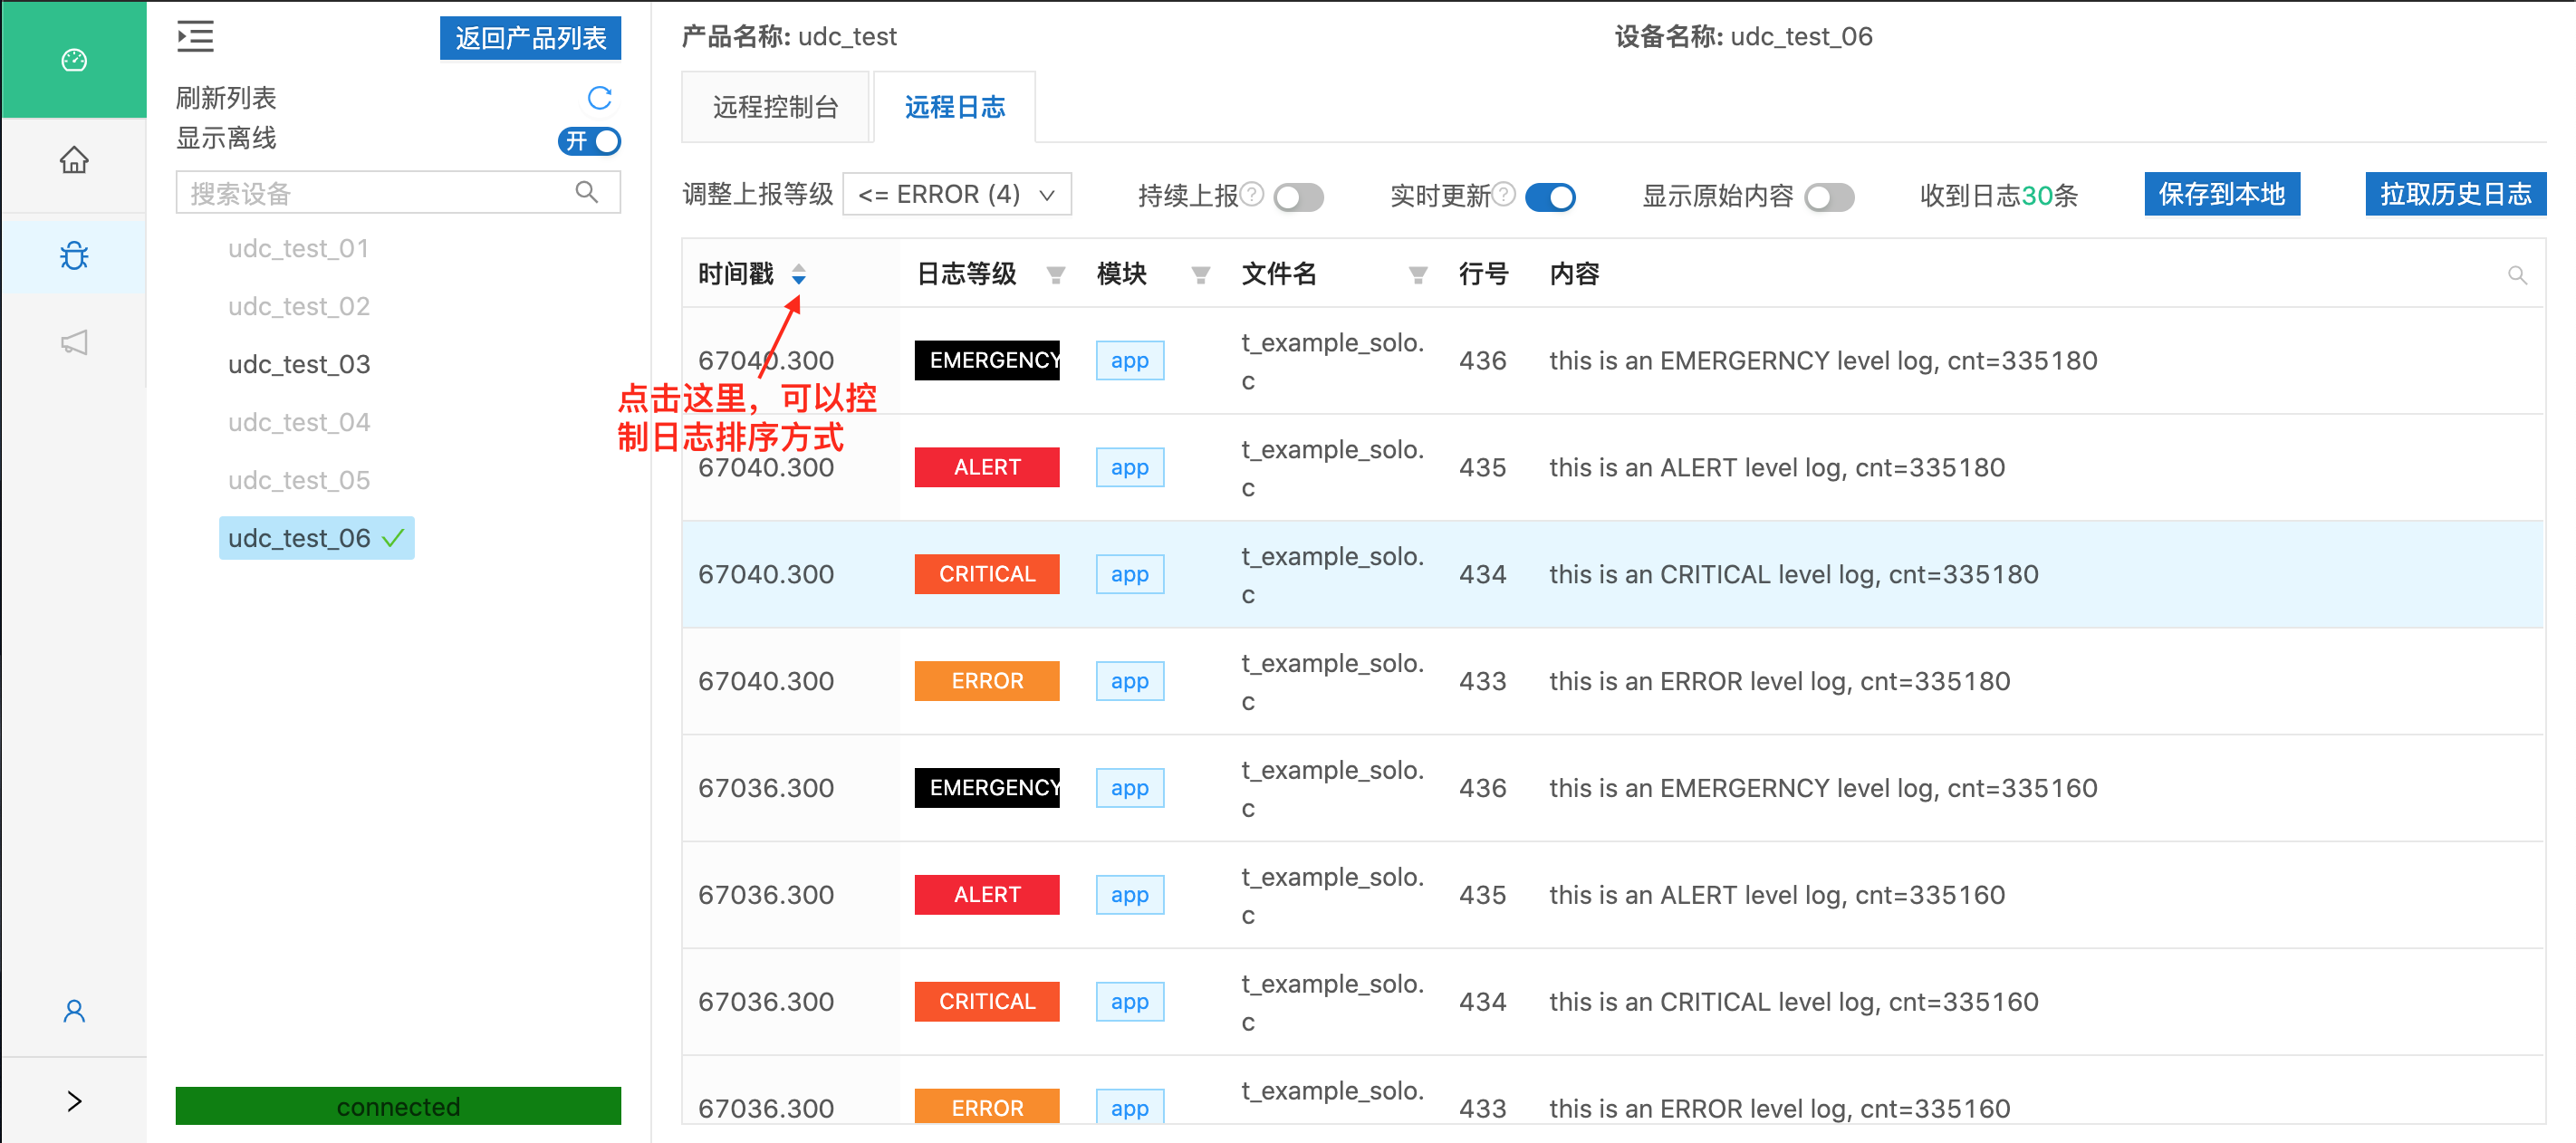Image resolution: width=2576 pixels, height=1143 pixels.
Task: Open the log level column filter icon
Action: click(1055, 275)
